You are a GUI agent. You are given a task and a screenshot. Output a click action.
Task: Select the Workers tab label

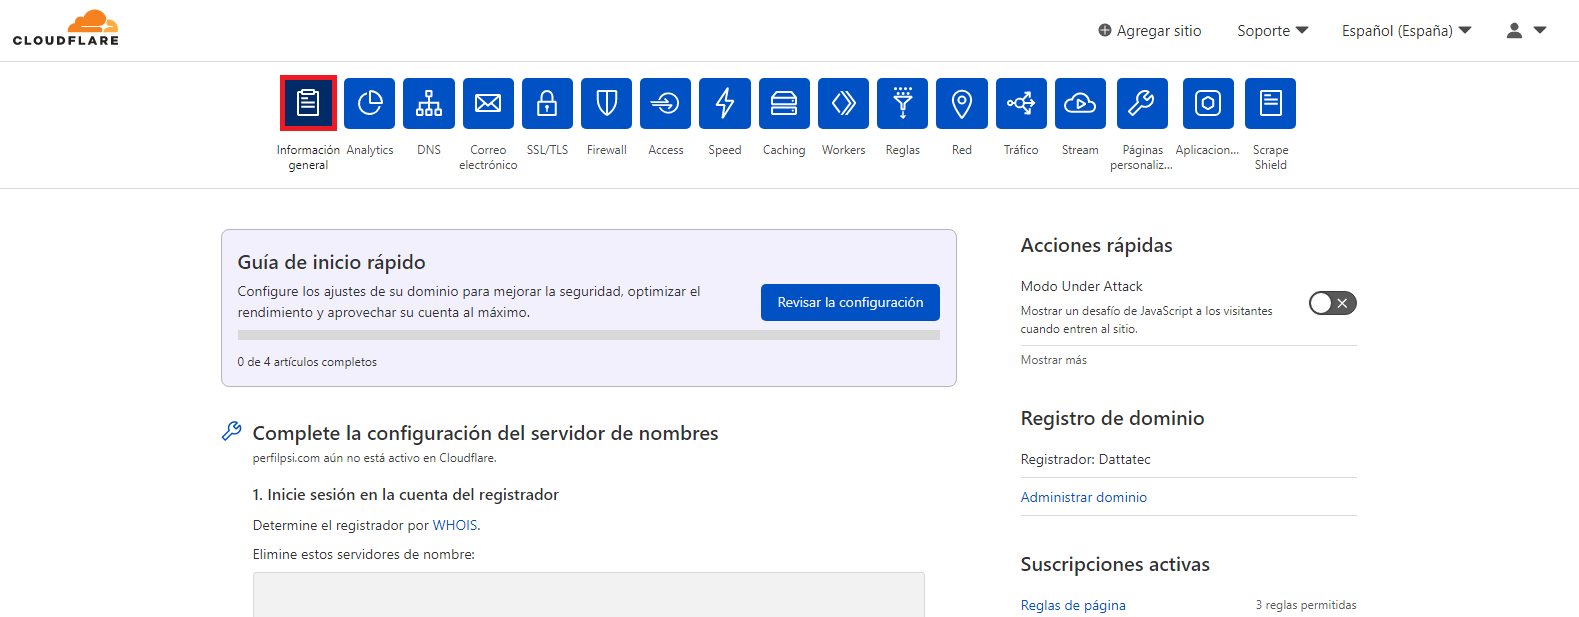tap(843, 150)
